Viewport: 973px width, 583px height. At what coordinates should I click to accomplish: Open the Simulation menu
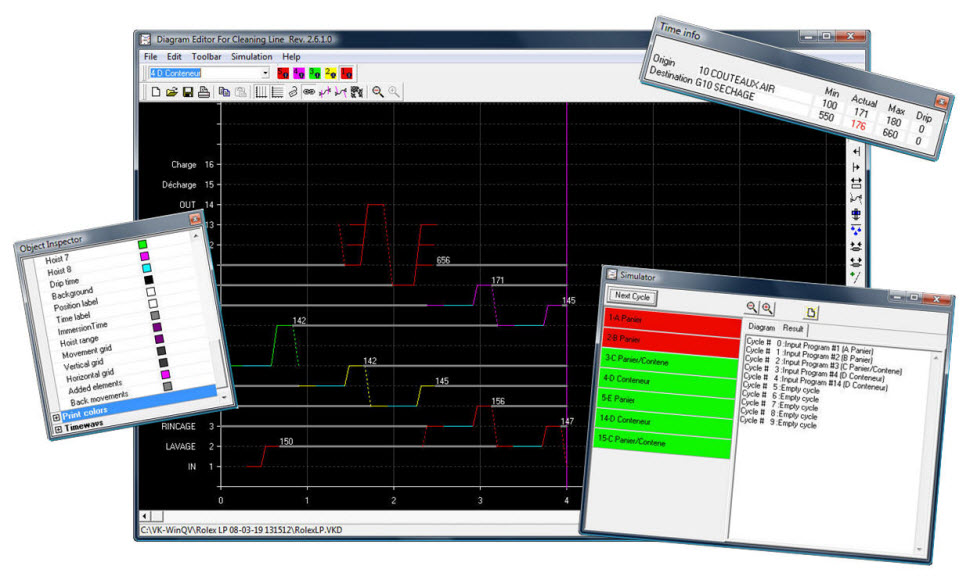click(251, 57)
